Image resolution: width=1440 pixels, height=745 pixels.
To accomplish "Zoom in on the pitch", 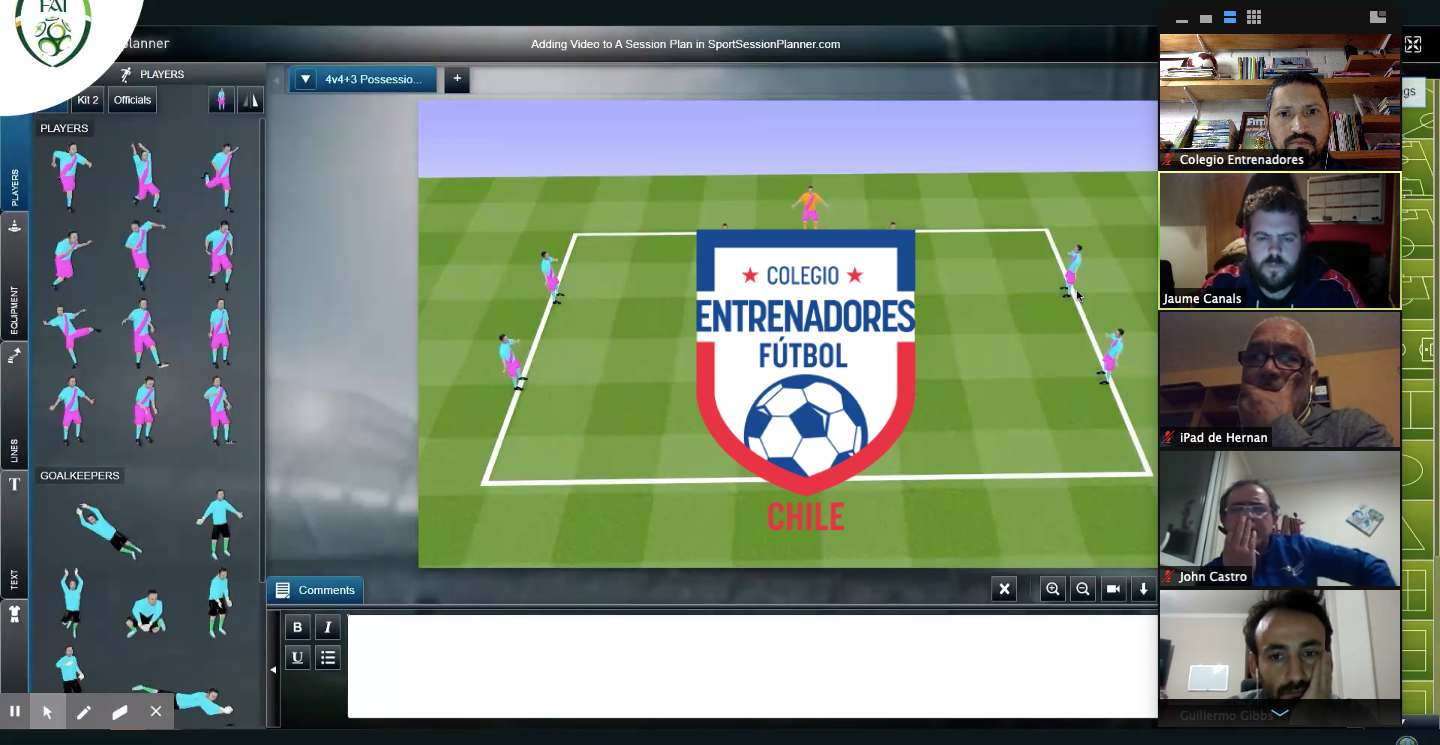I will coord(1052,589).
